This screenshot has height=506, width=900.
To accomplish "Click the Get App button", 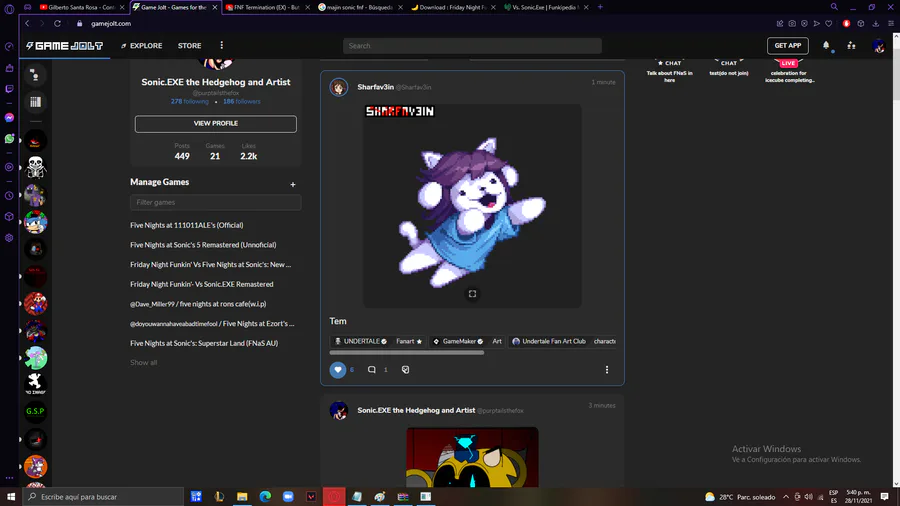I will click(788, 45).
